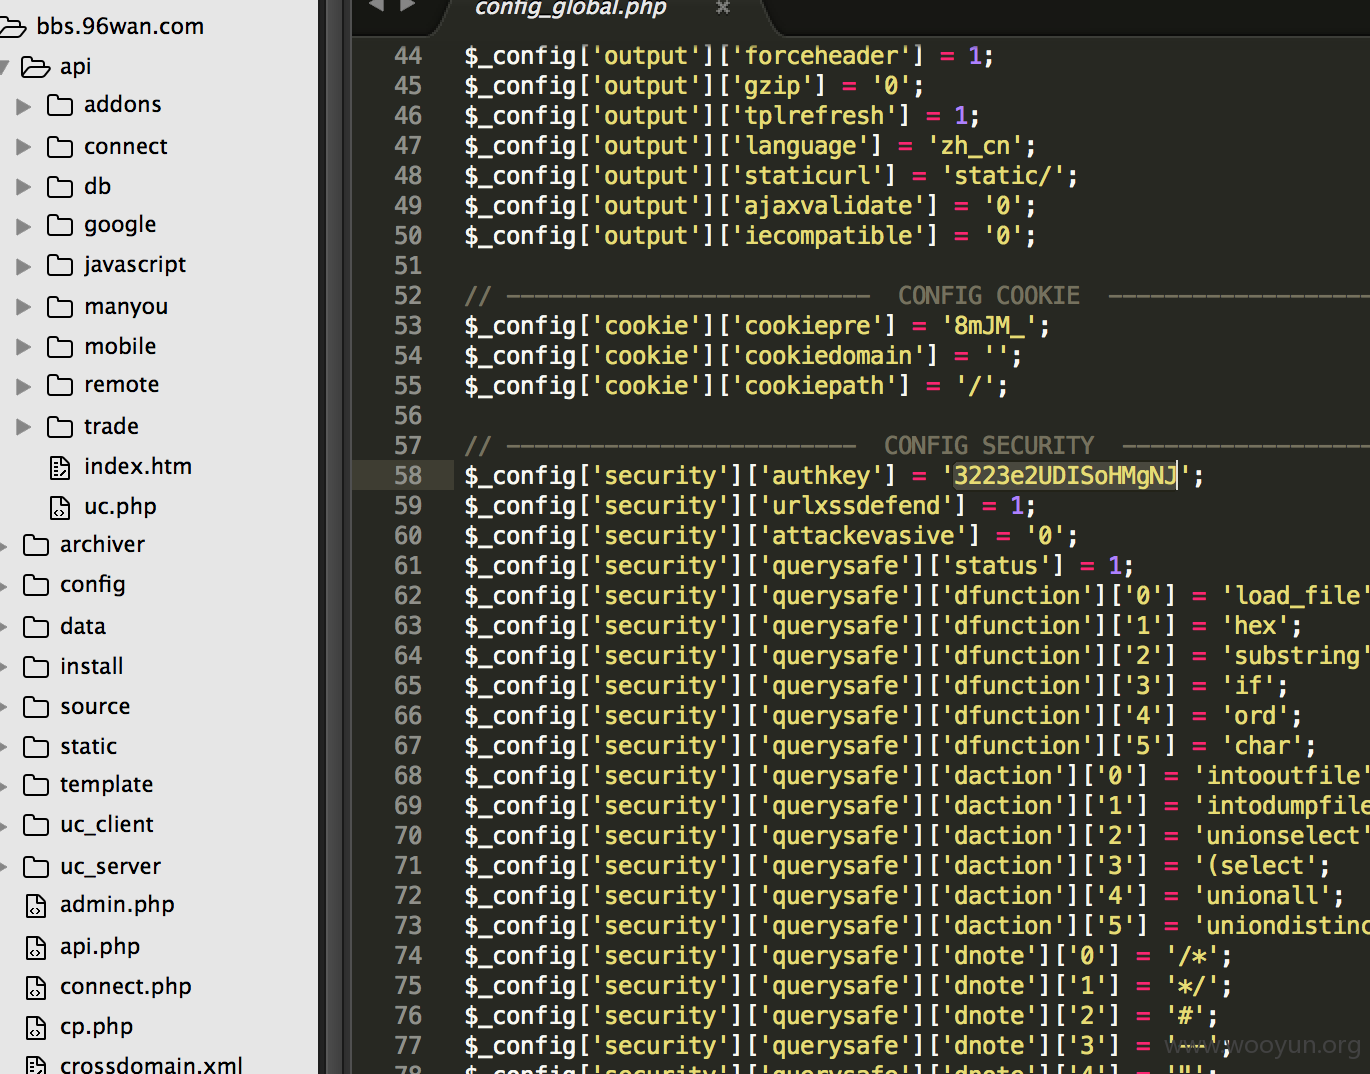Click the authkey value '3223e2UDISoHMgNJ'
The width and height of the screenshot is (1370, 1074).
coord(1065,476)
